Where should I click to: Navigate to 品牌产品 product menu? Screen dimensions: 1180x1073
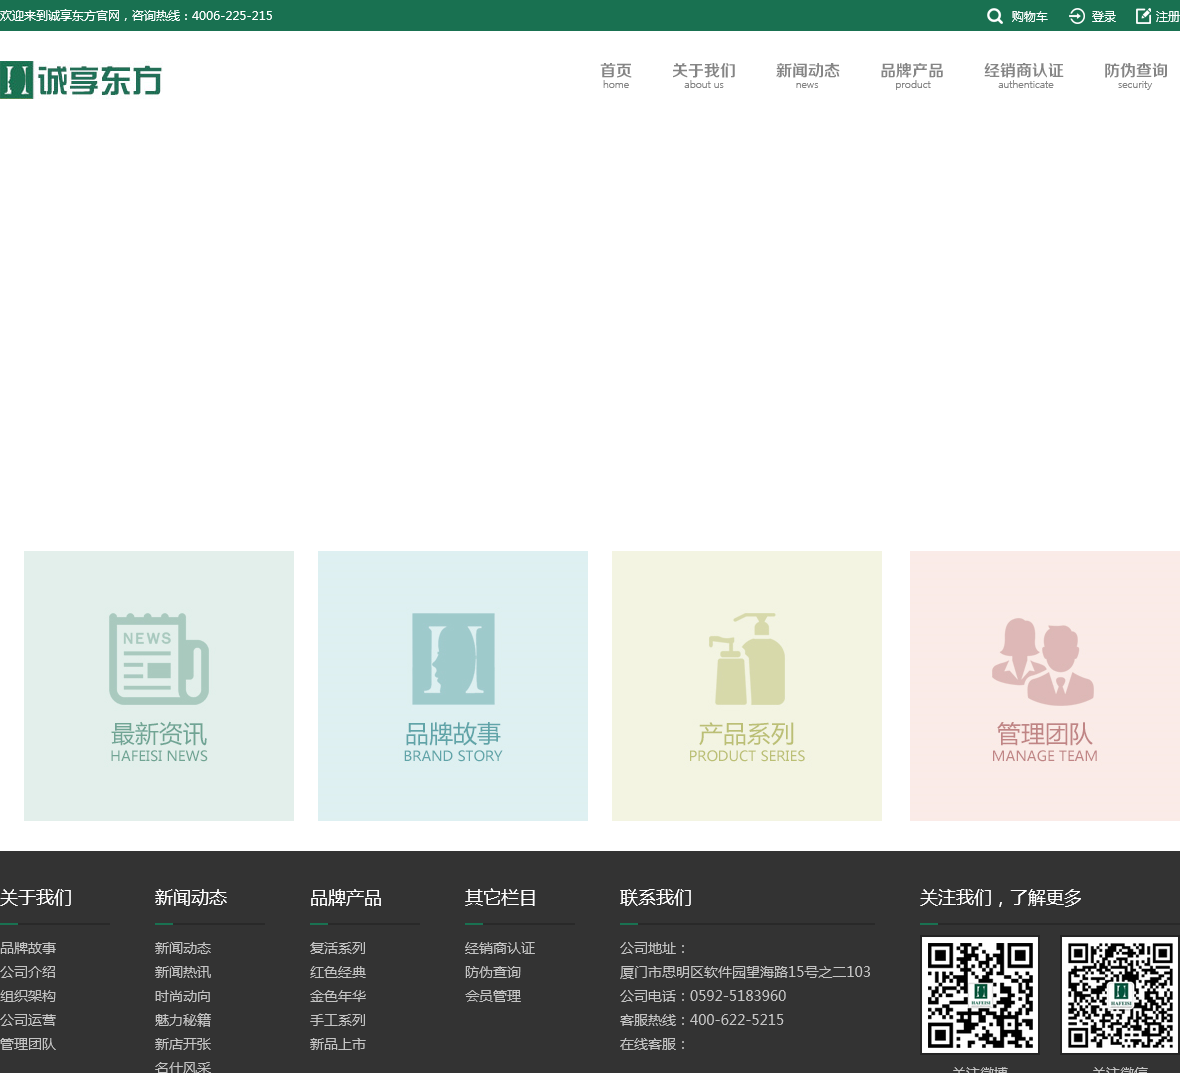tap(912, 76)
